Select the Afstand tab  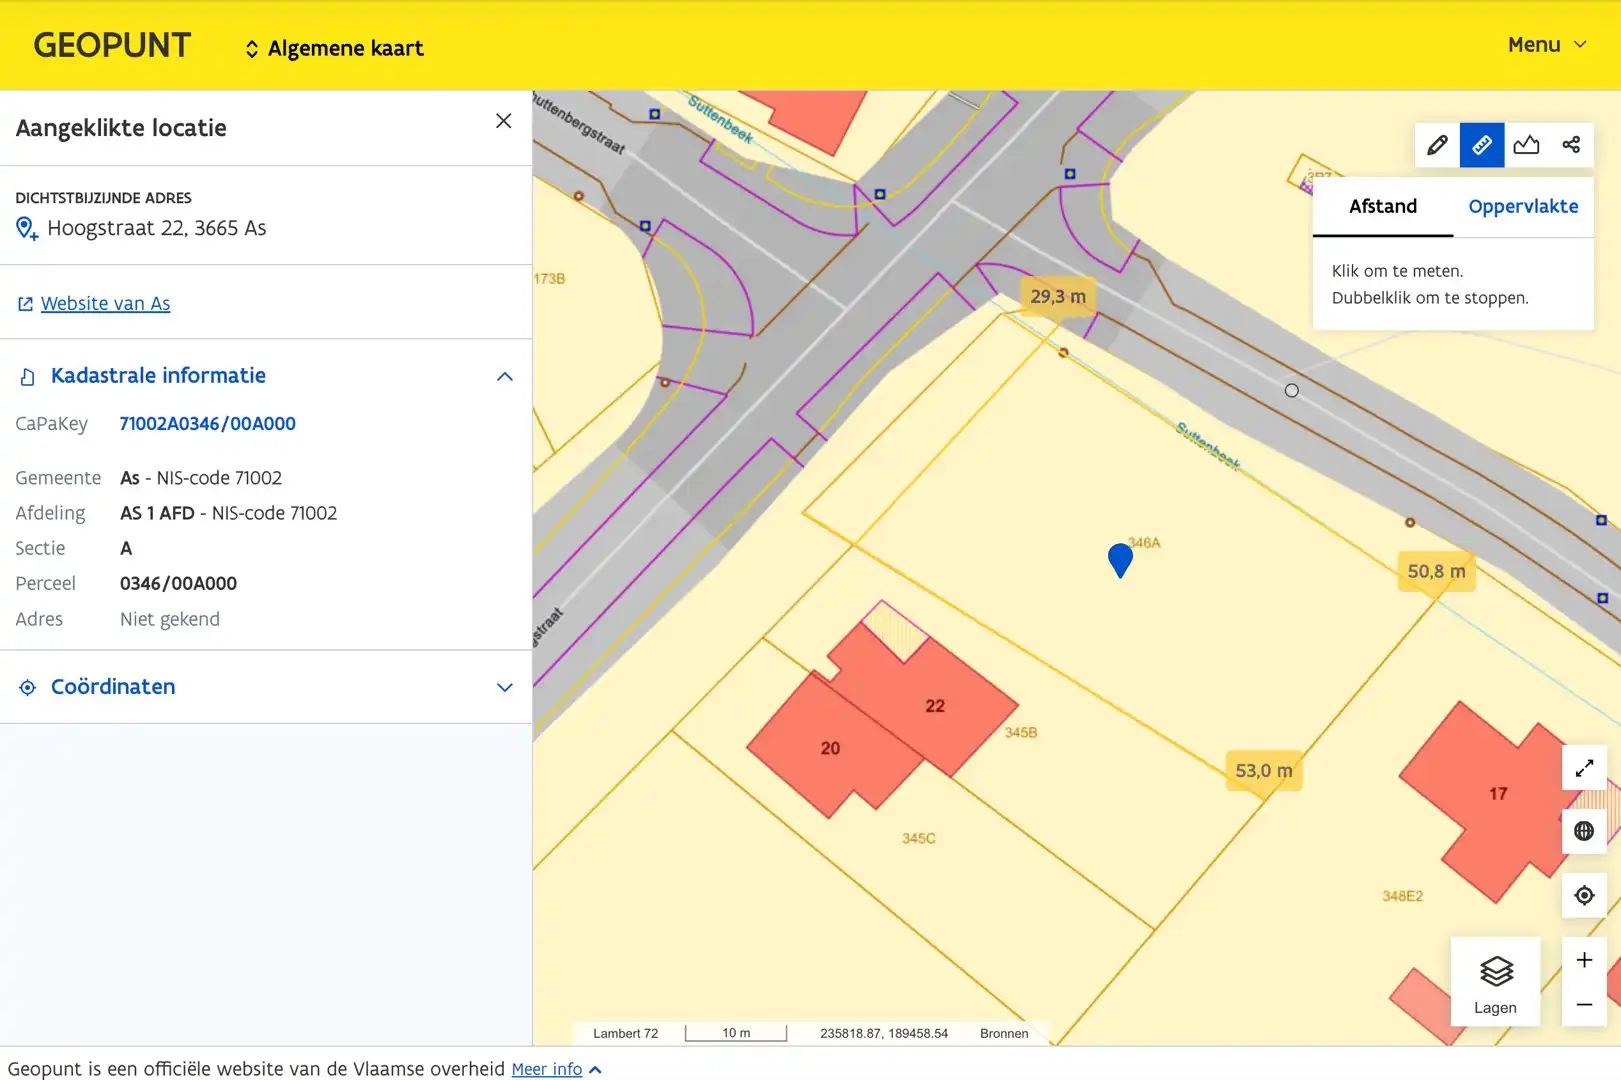(1382, 206)
